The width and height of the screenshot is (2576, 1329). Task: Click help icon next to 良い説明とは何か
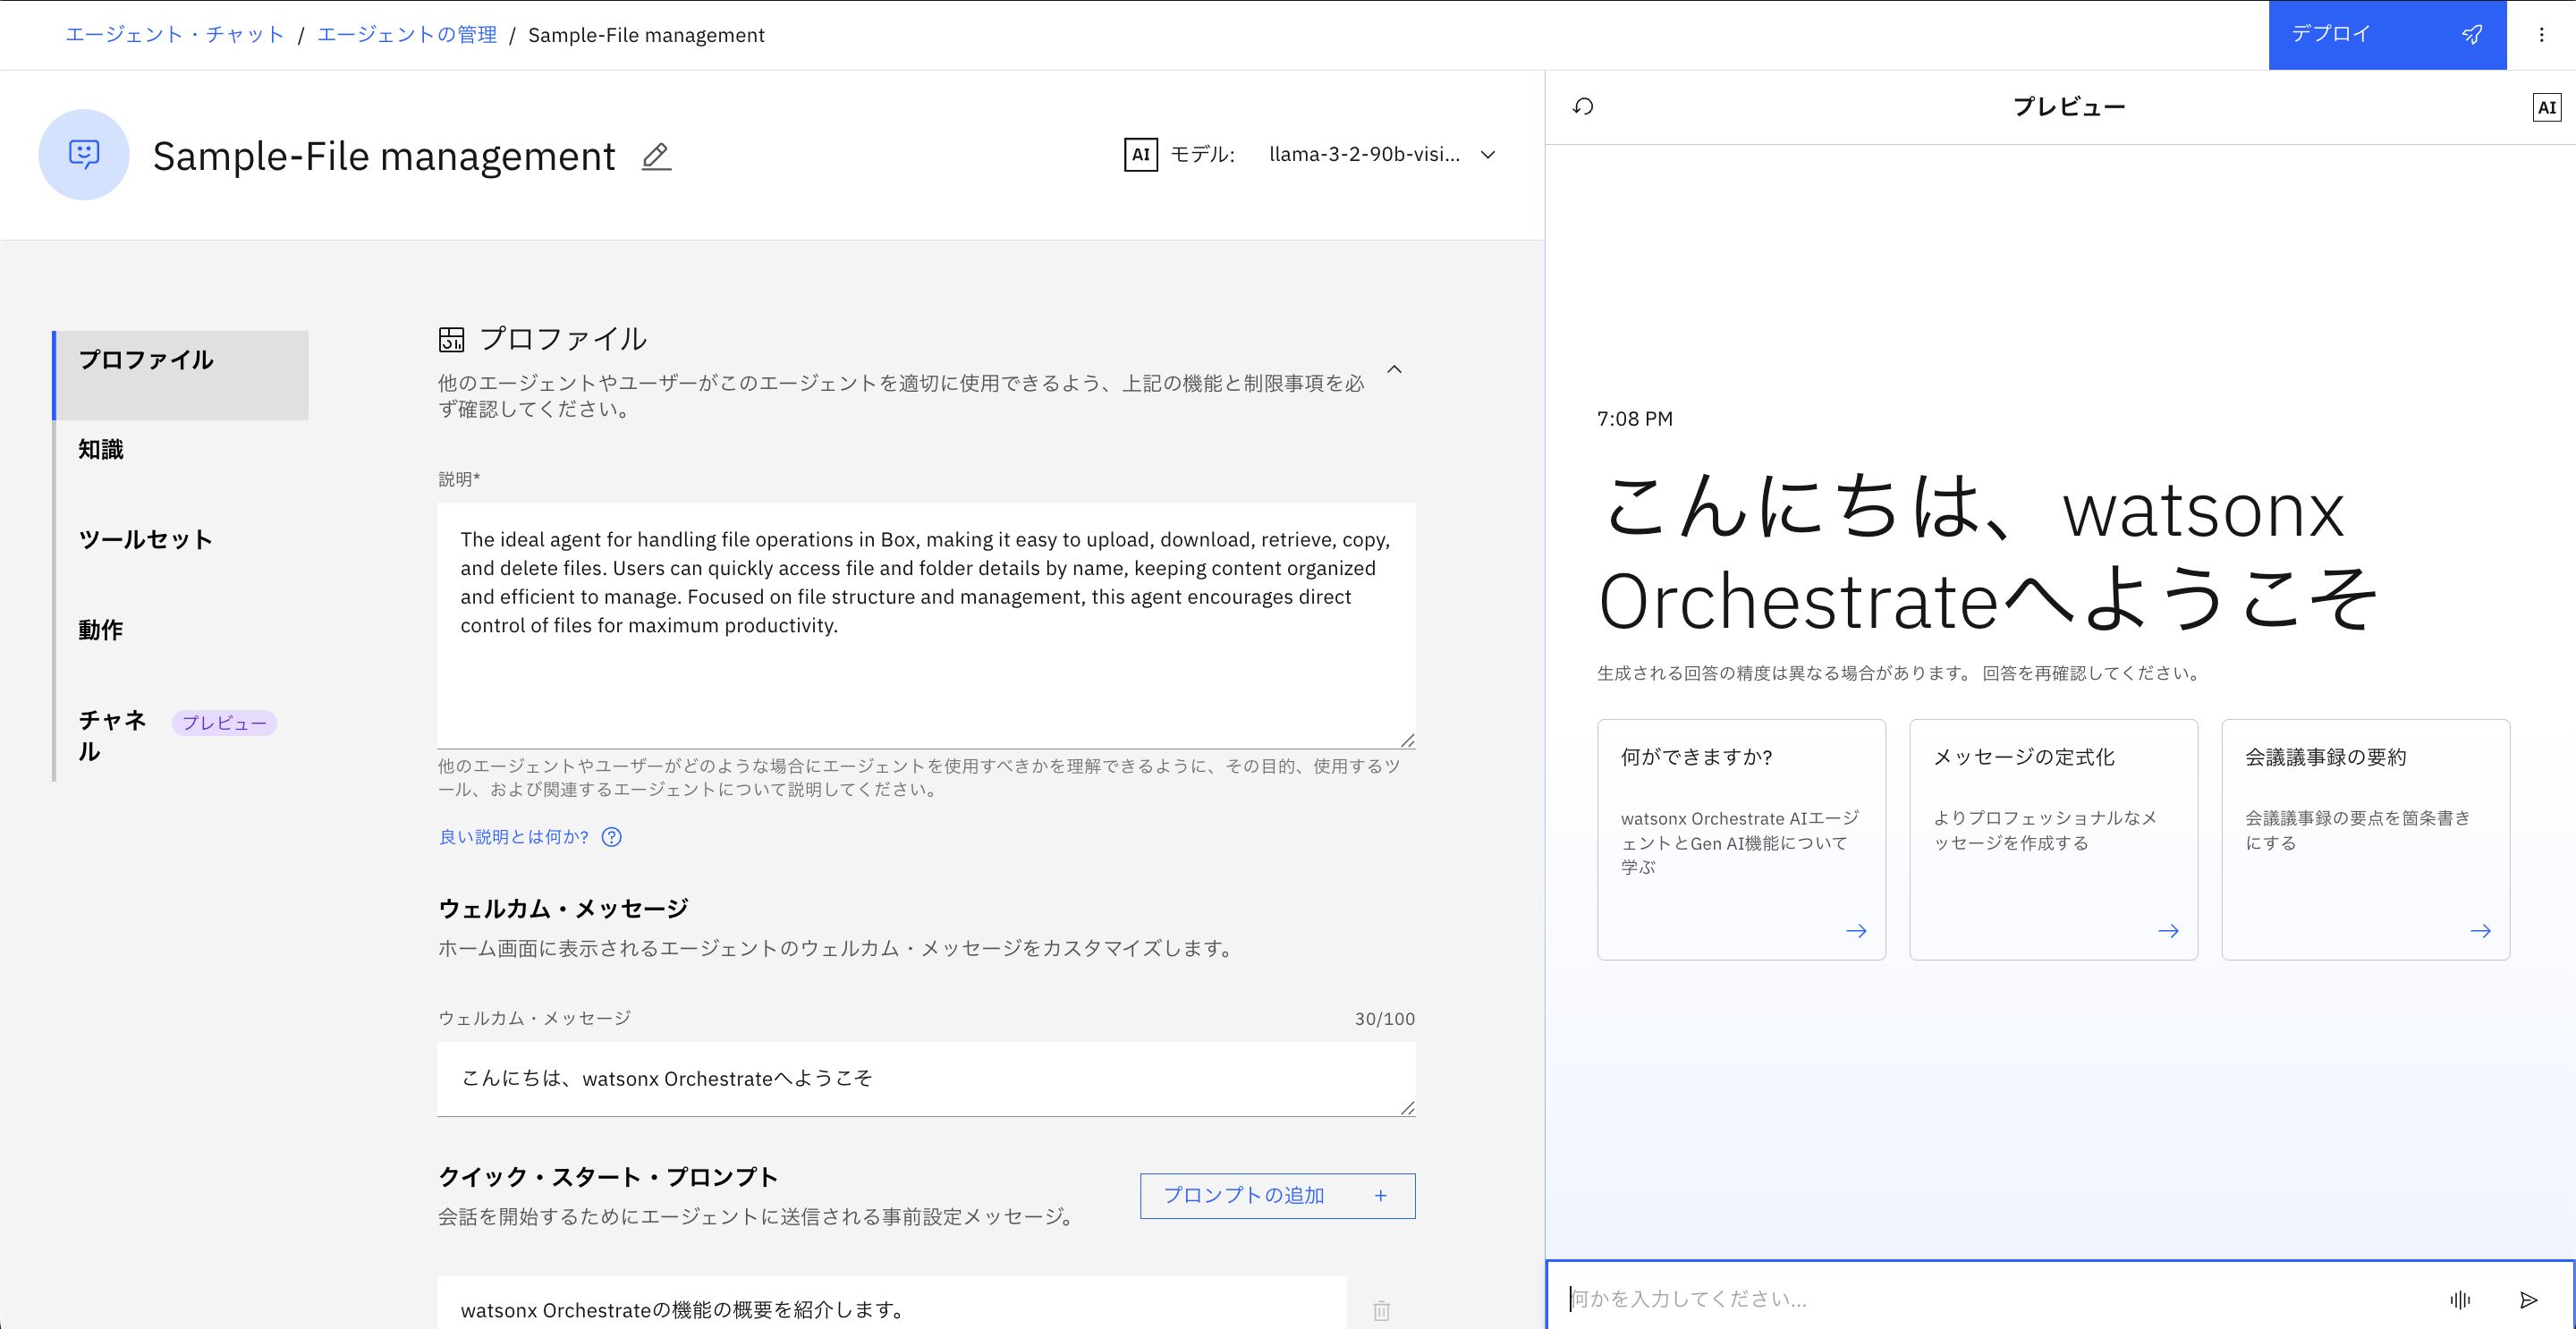tap(612, 837)
